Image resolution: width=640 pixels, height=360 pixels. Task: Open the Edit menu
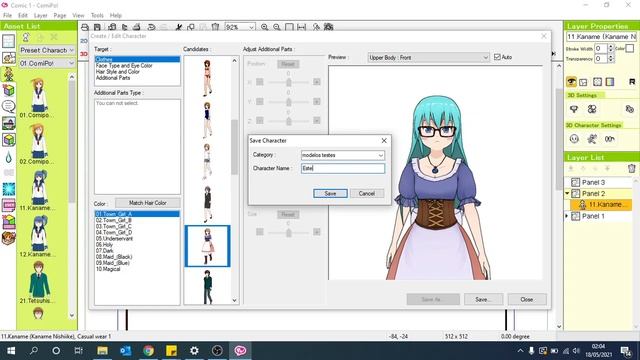click(x=23, y=16)
